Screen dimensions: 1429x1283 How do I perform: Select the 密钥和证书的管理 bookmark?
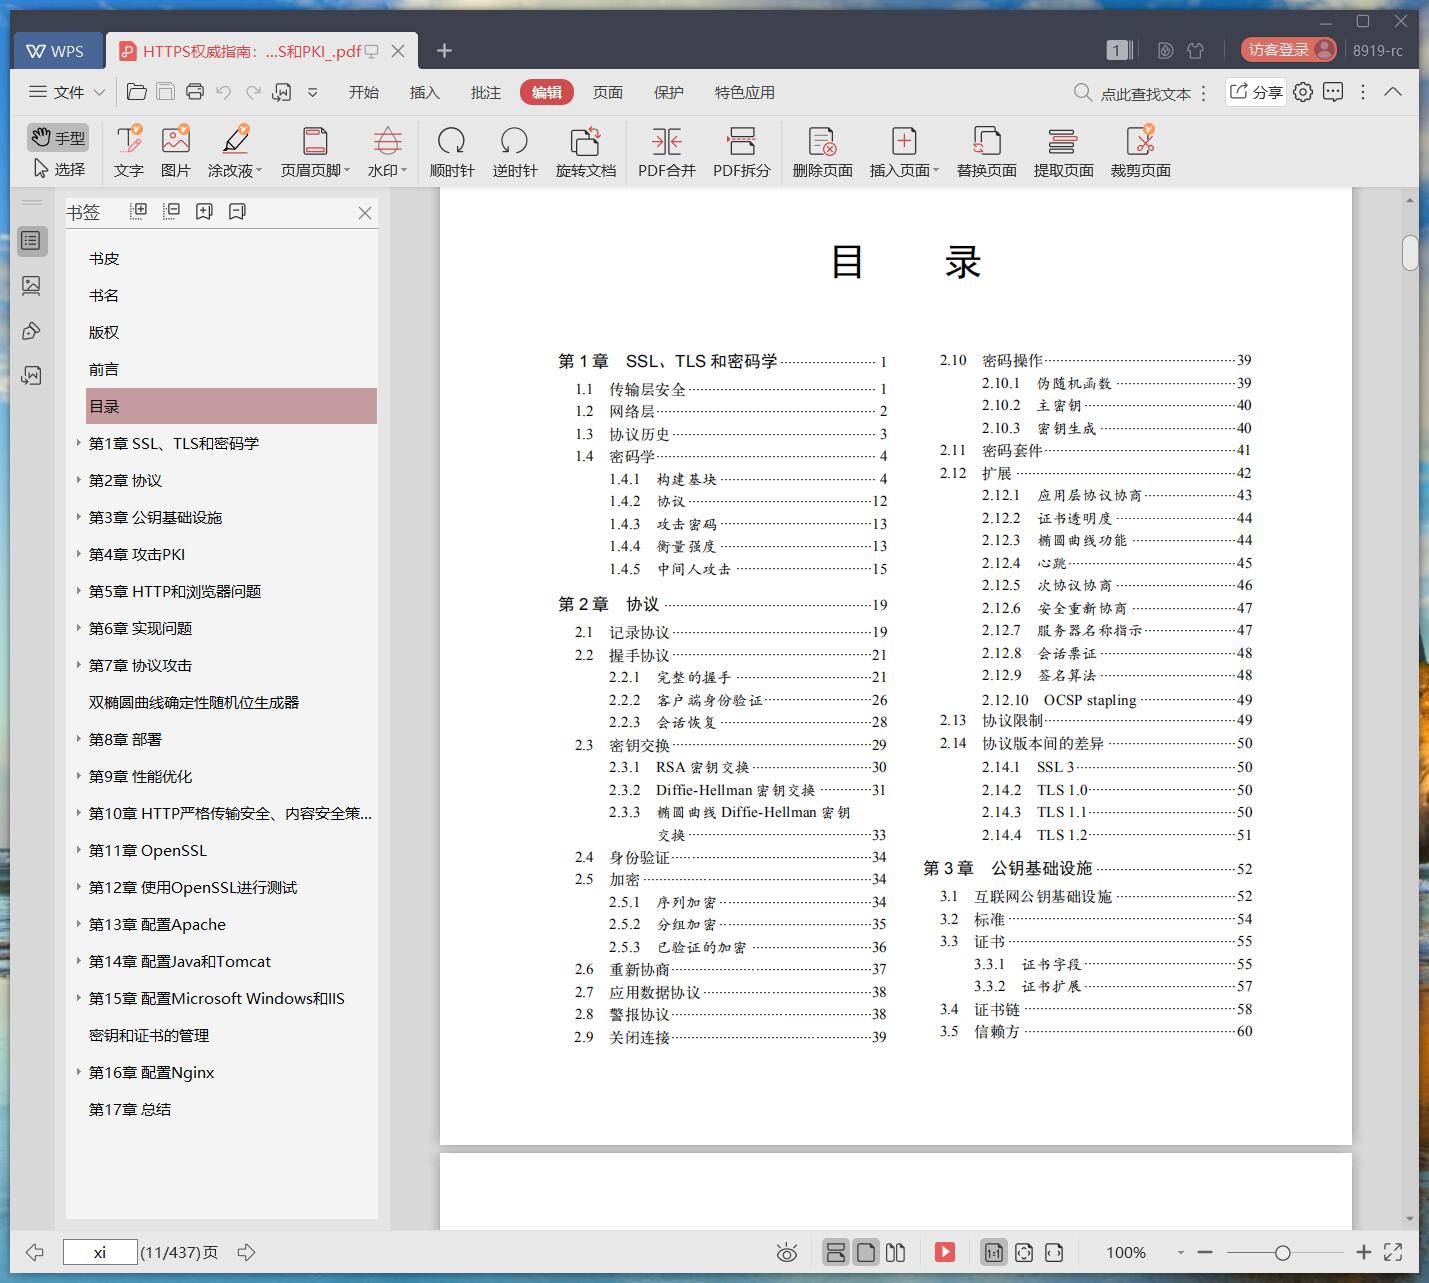pyautogui.click(x=149, y=1035)
